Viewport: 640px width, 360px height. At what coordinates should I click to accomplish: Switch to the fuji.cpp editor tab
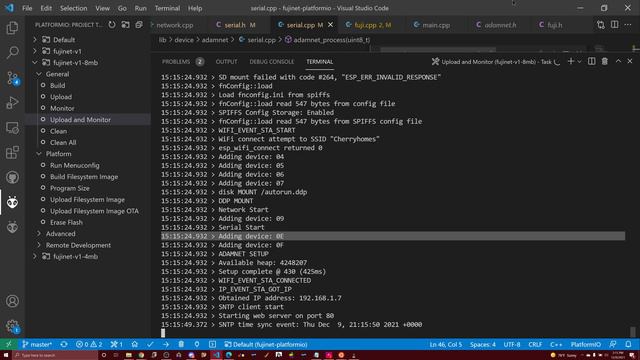click(x=372, y=25)
